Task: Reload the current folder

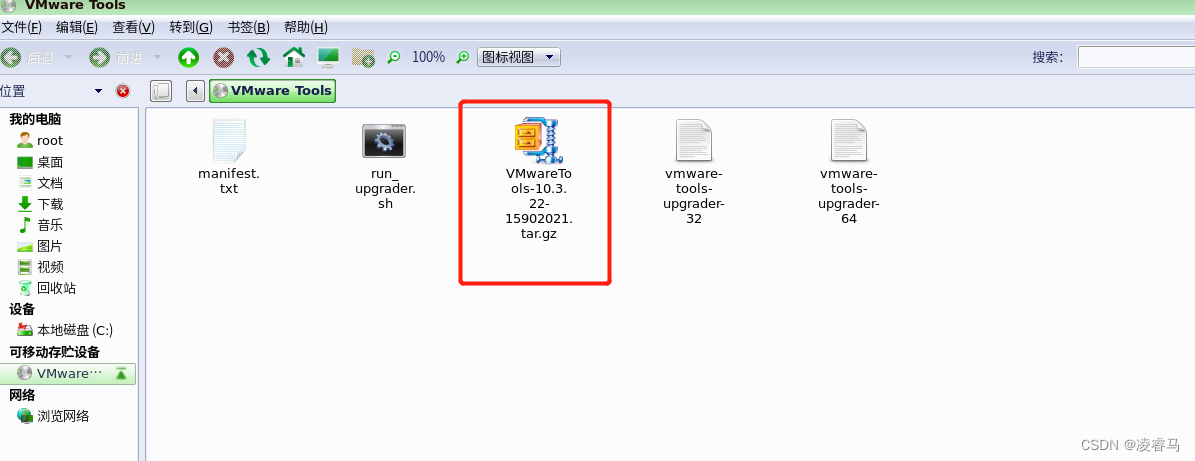Action: [258, 57]
